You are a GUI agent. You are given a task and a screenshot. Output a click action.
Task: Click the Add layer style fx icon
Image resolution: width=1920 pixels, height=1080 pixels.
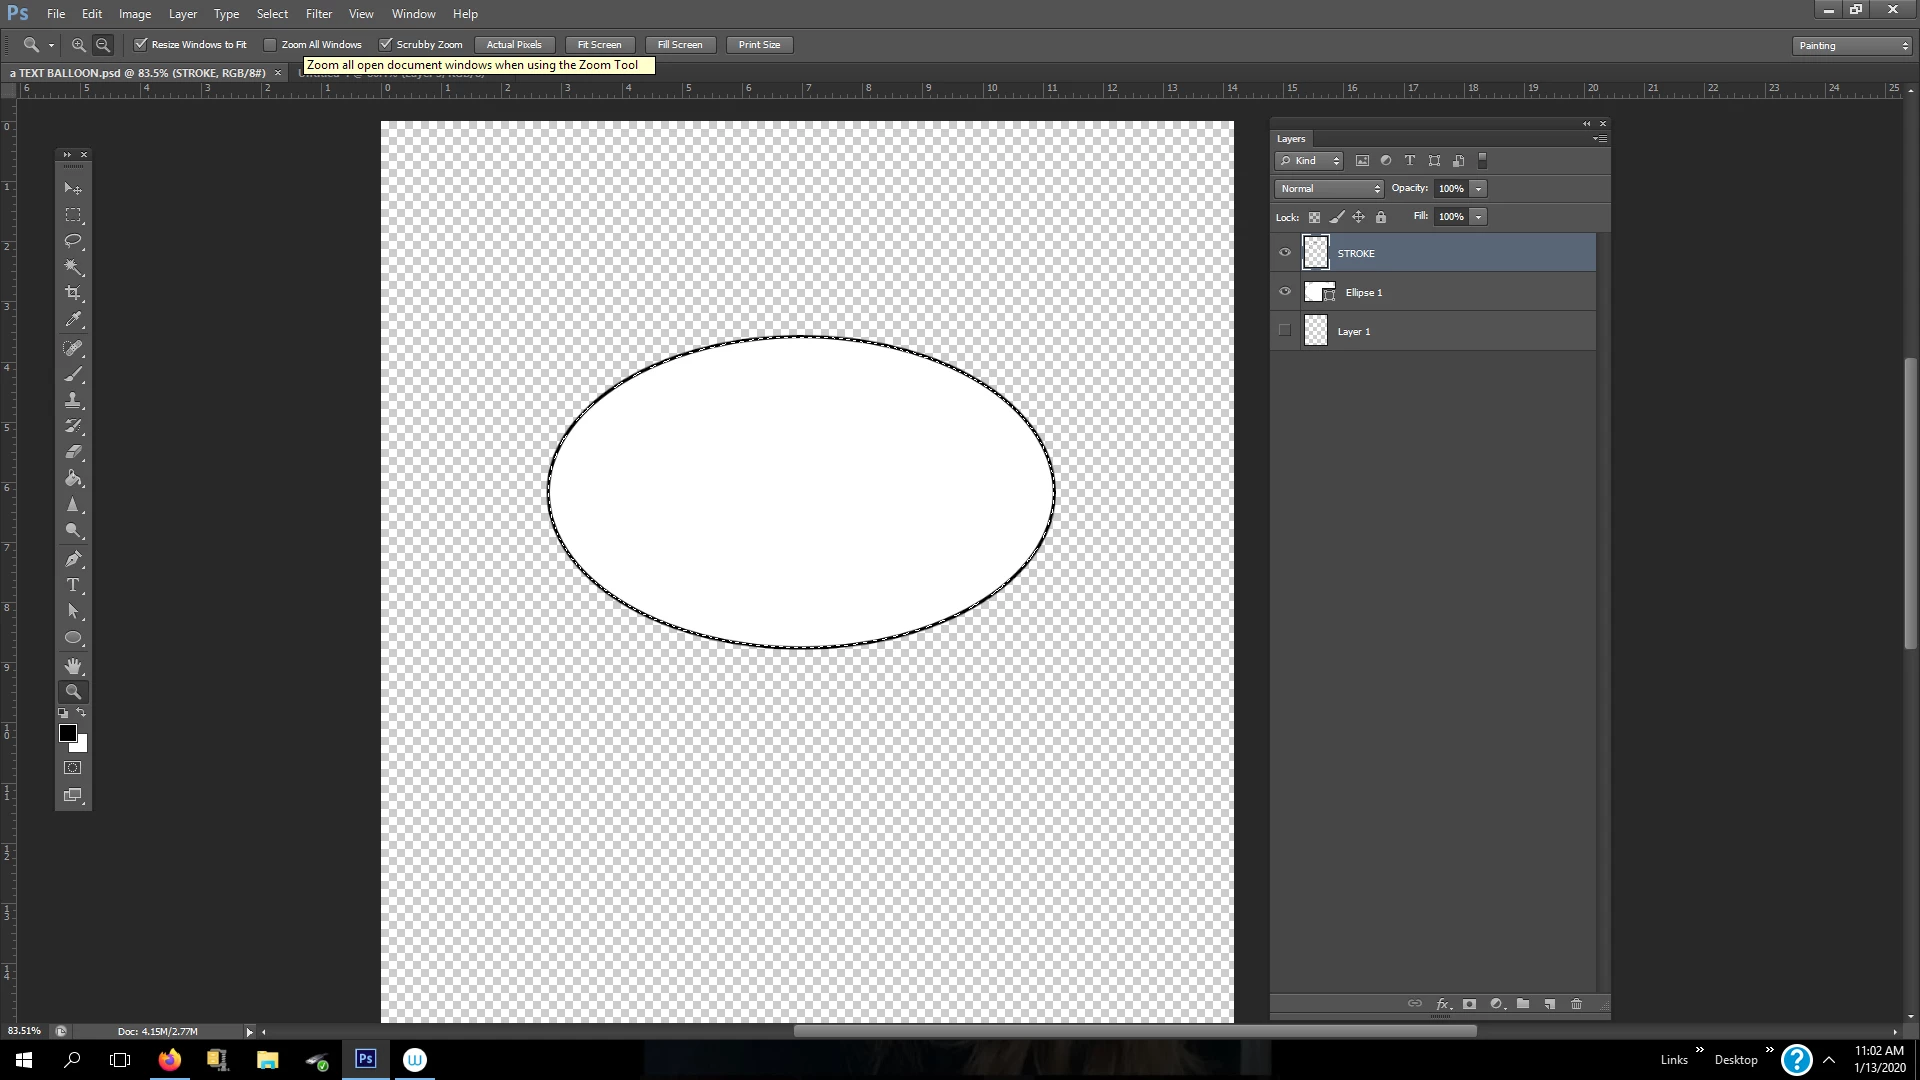coord(1442,1004)
